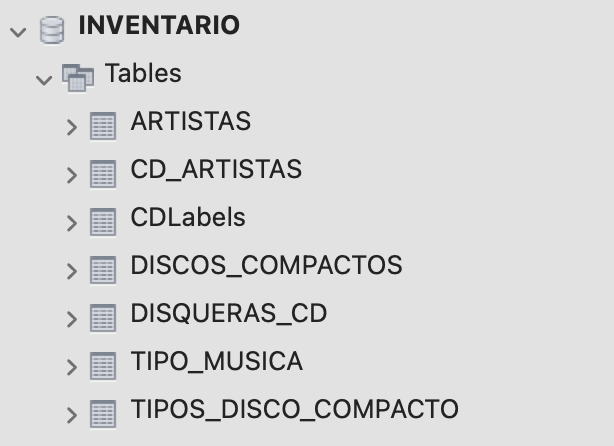Expand the ARTISTAS table chevron
Image resolution: width=614 pixels, height=446 pixels.
pos(71,127)
